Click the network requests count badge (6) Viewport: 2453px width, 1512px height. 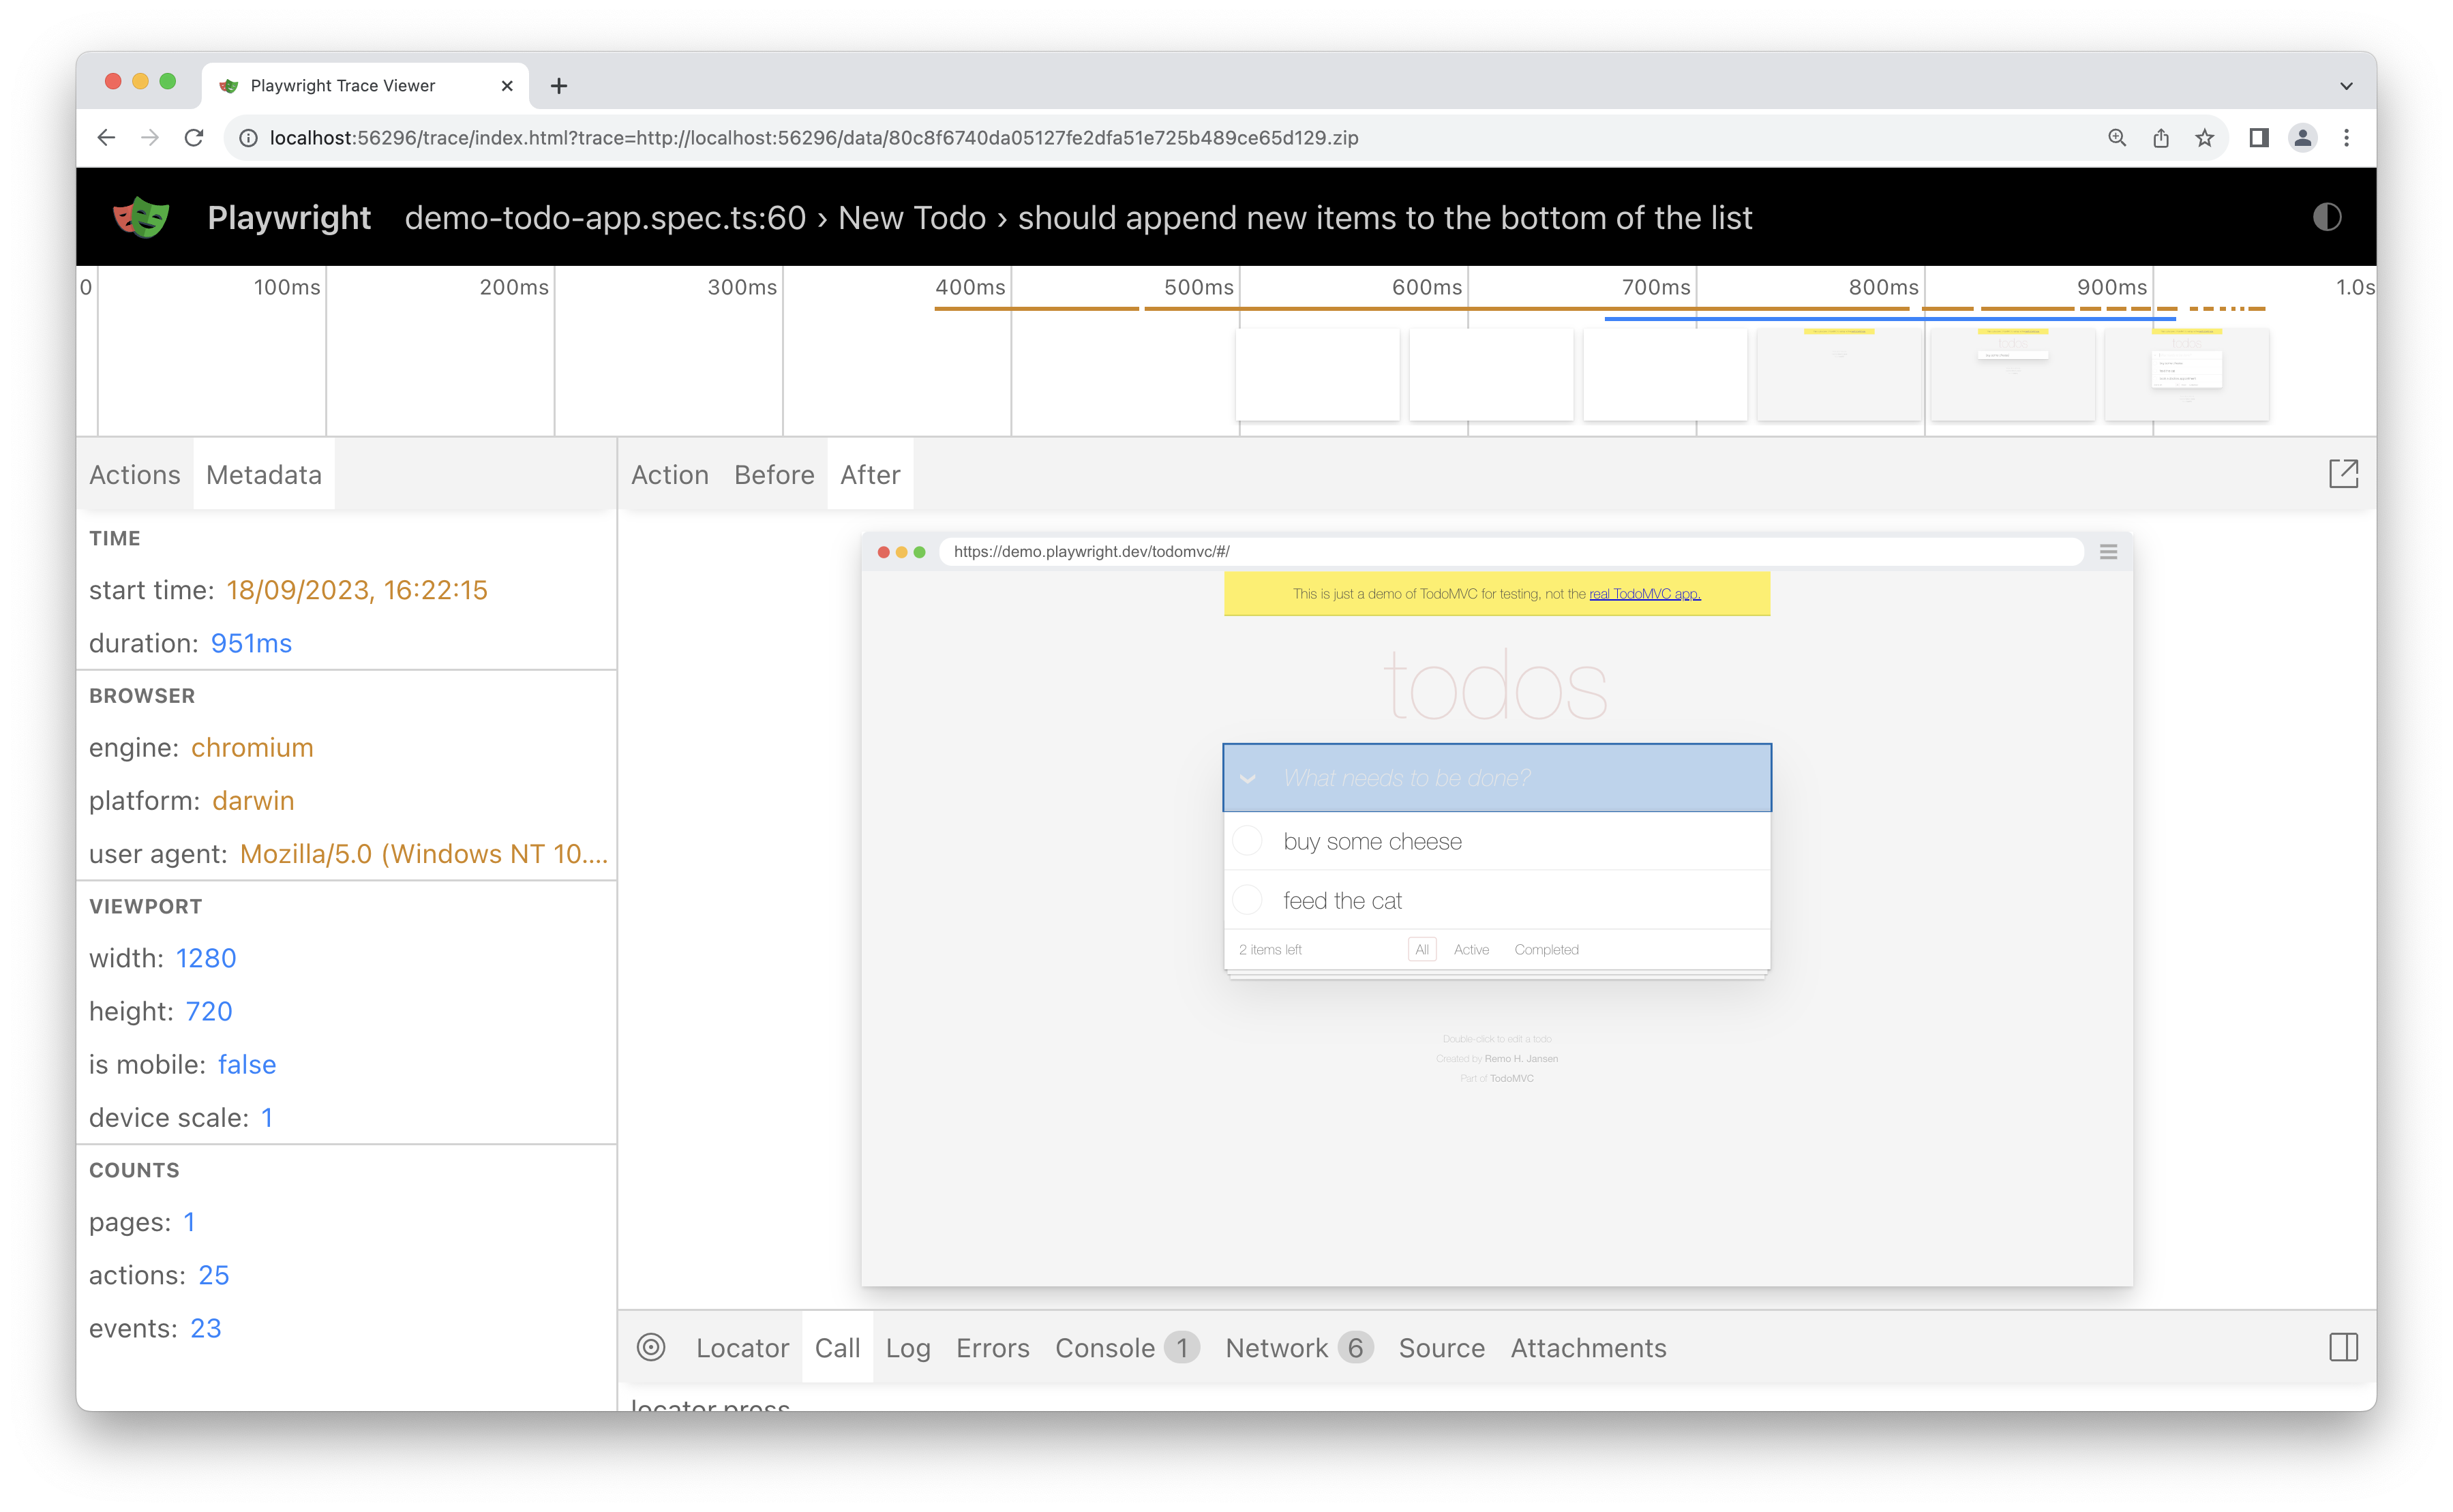tap(1355, 1347)
